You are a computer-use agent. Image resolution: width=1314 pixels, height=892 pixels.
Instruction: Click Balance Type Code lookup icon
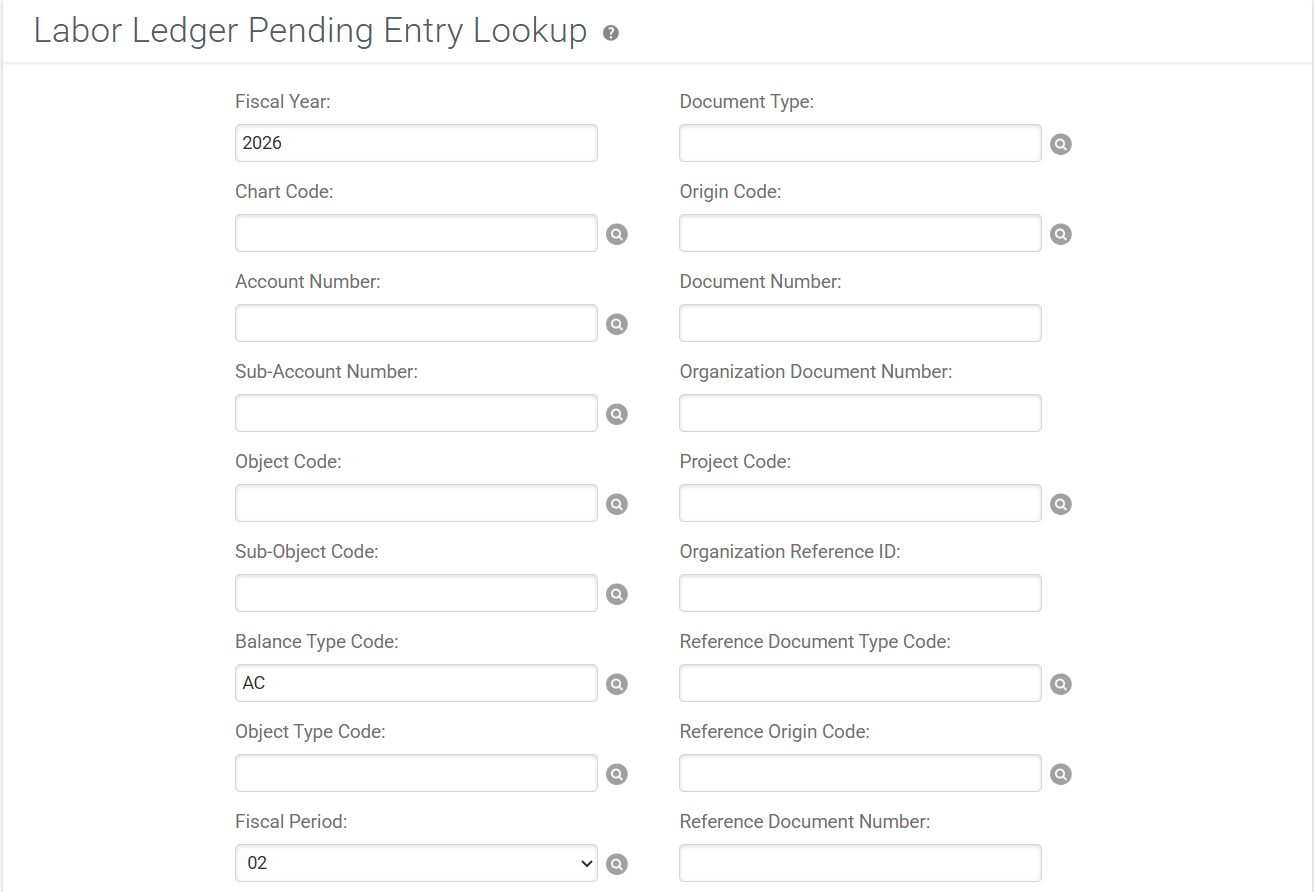pyautogui.click(x=617, y=684)
